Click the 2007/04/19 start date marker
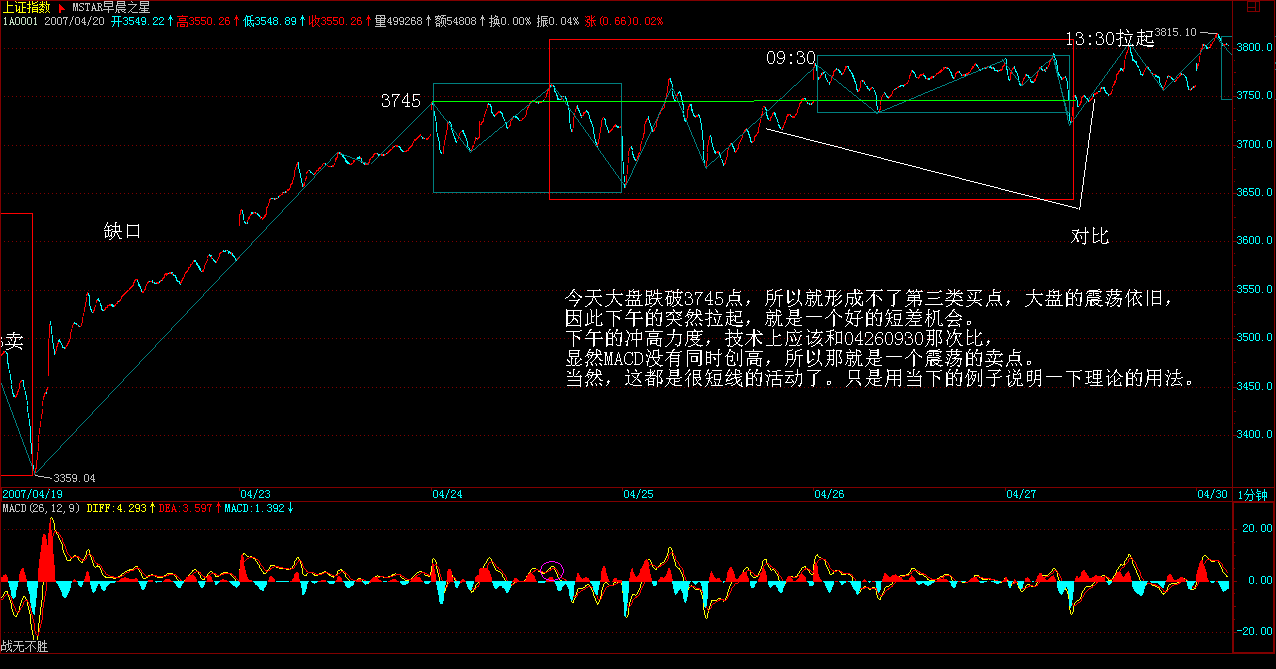Viewport: 1276px width, 669px height. [26, 495]
